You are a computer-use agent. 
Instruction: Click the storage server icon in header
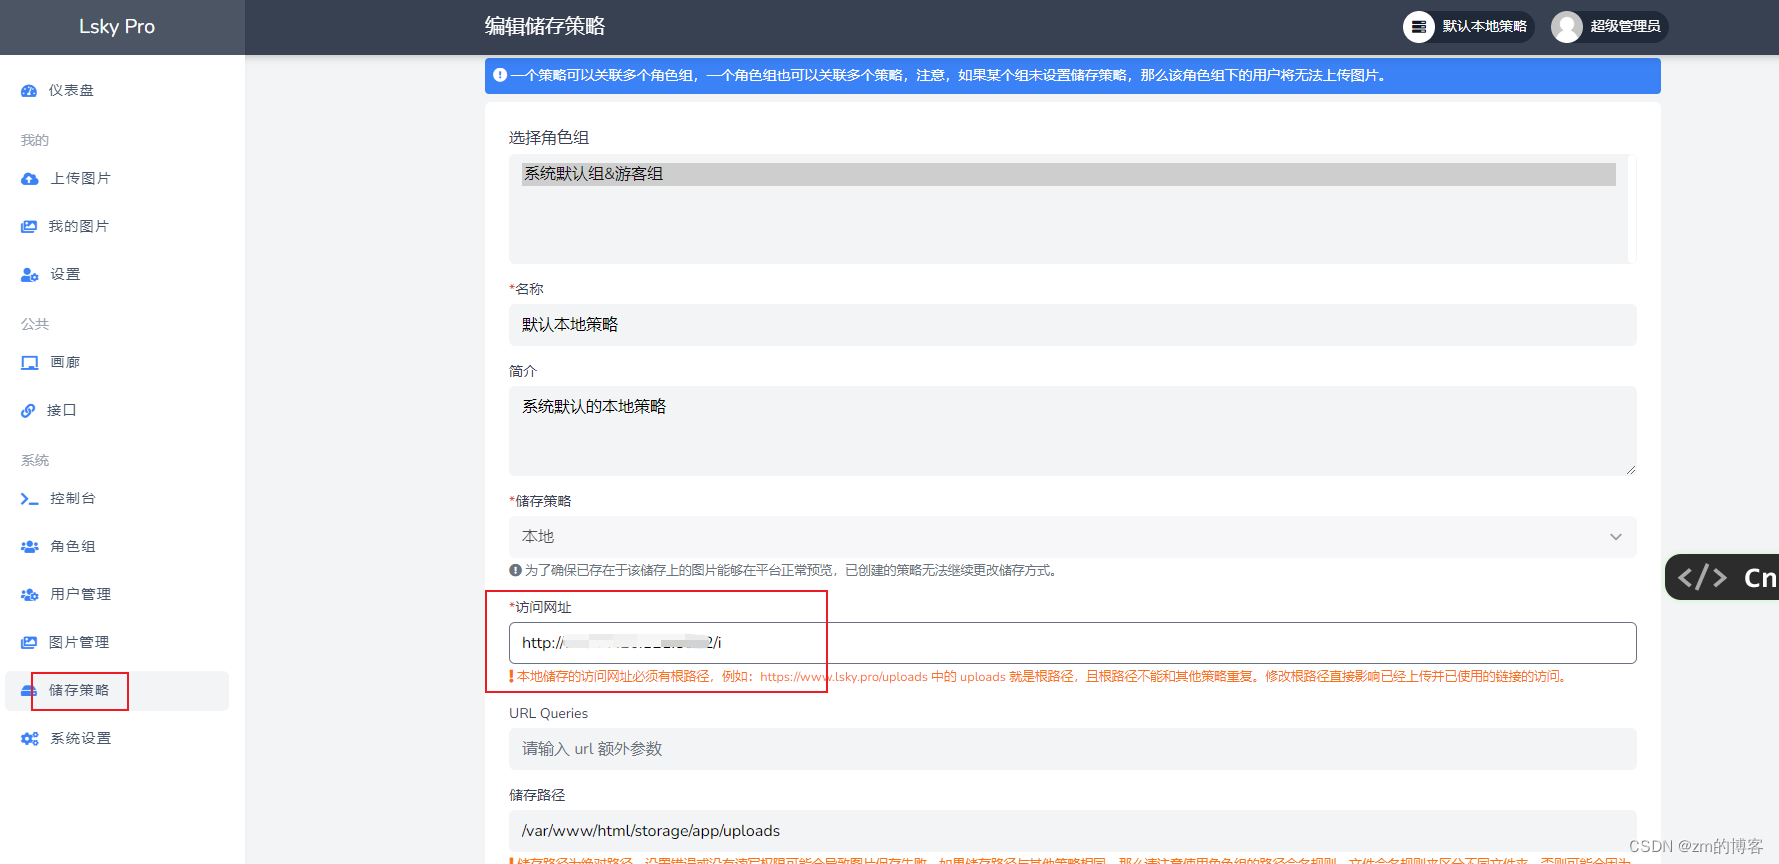click(x=1419, y=27)
